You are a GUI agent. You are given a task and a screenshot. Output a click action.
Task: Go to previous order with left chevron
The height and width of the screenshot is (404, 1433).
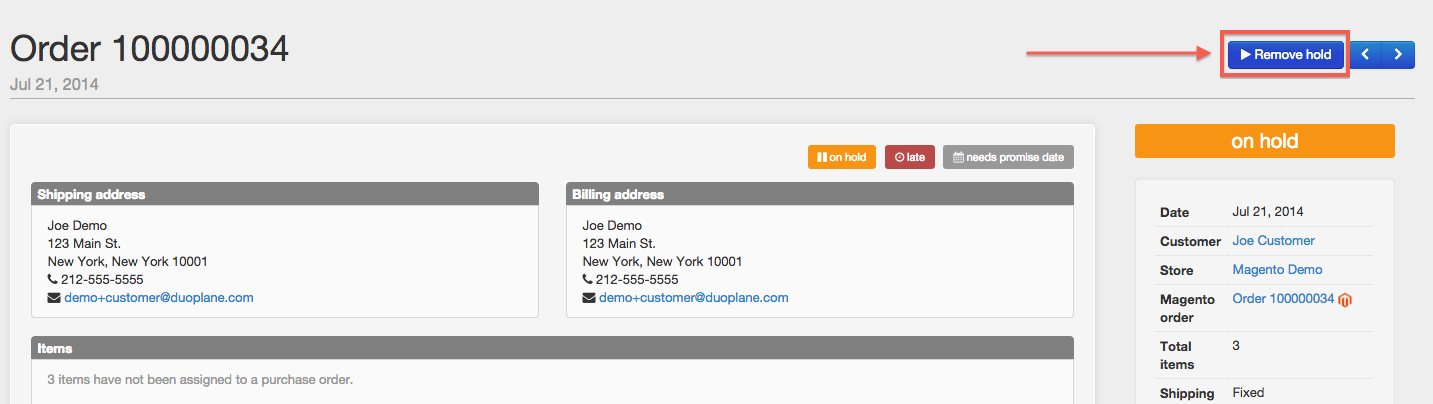pyautogui.click(x=1366, y=55)
